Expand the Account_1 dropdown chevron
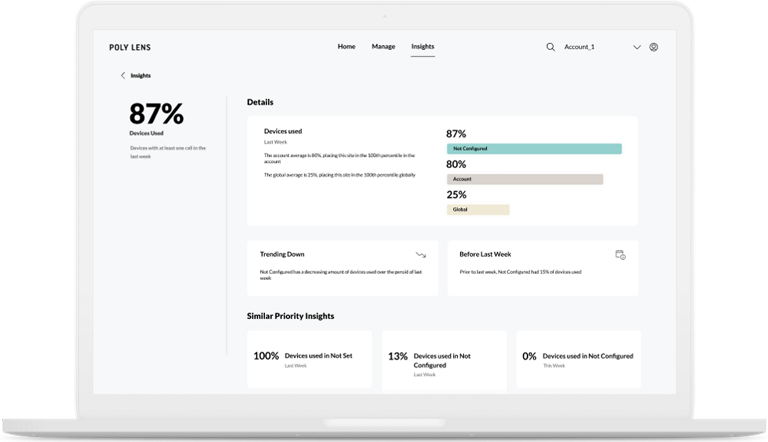Screen dimensions: 768x442 (637, 47)
